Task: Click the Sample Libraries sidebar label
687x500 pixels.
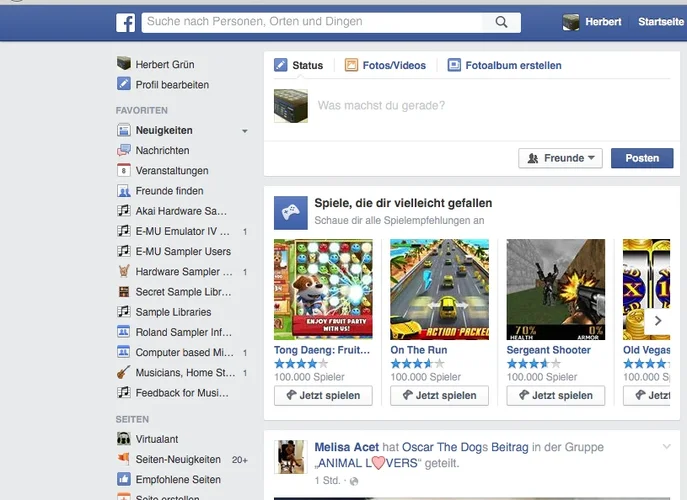Action: [x=173, y=312]
